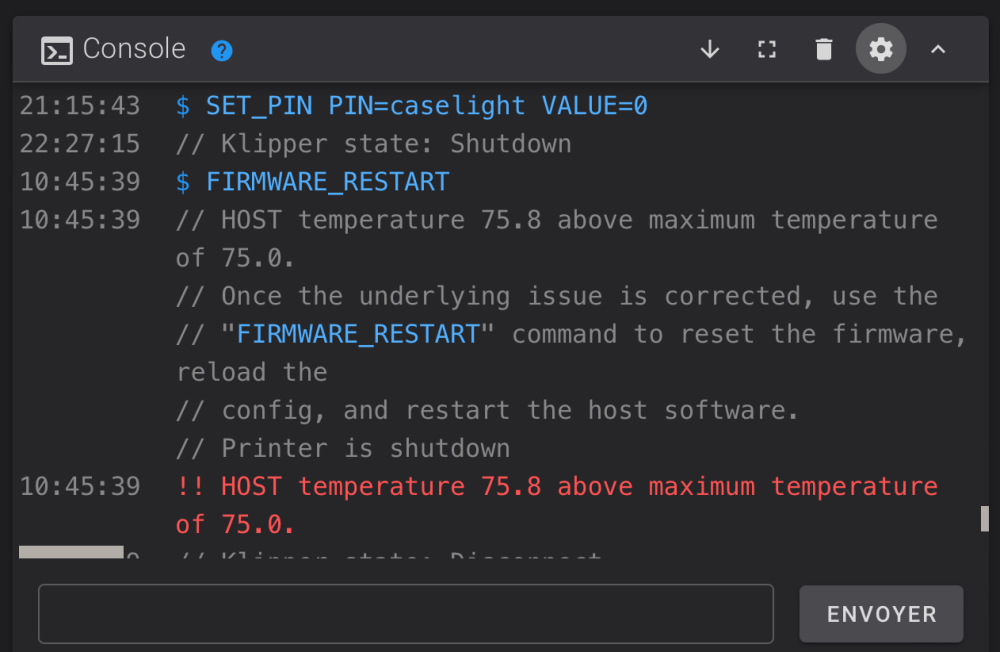Click the 22:27:15 timestamp
Screen dimensions: 1000x652
click(x=80, y=144)
